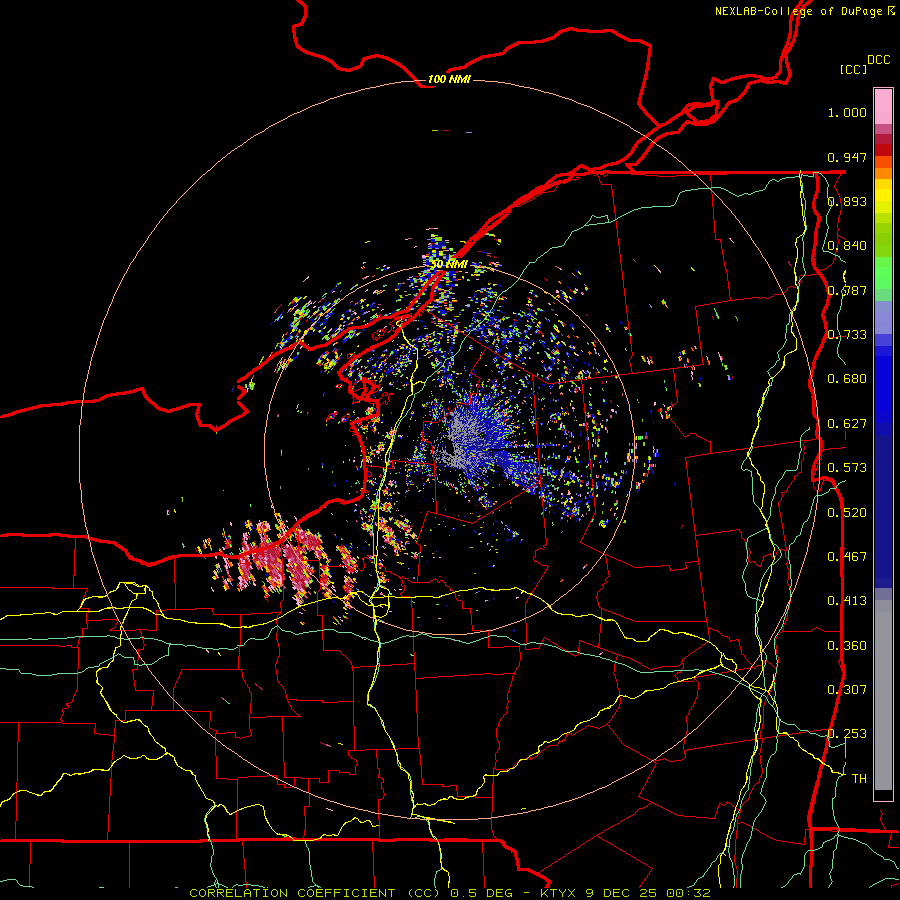This screenshot has width=900, height=900.
Task: Click the 50 NMI range ring label
Action: [x=449, y=264]
